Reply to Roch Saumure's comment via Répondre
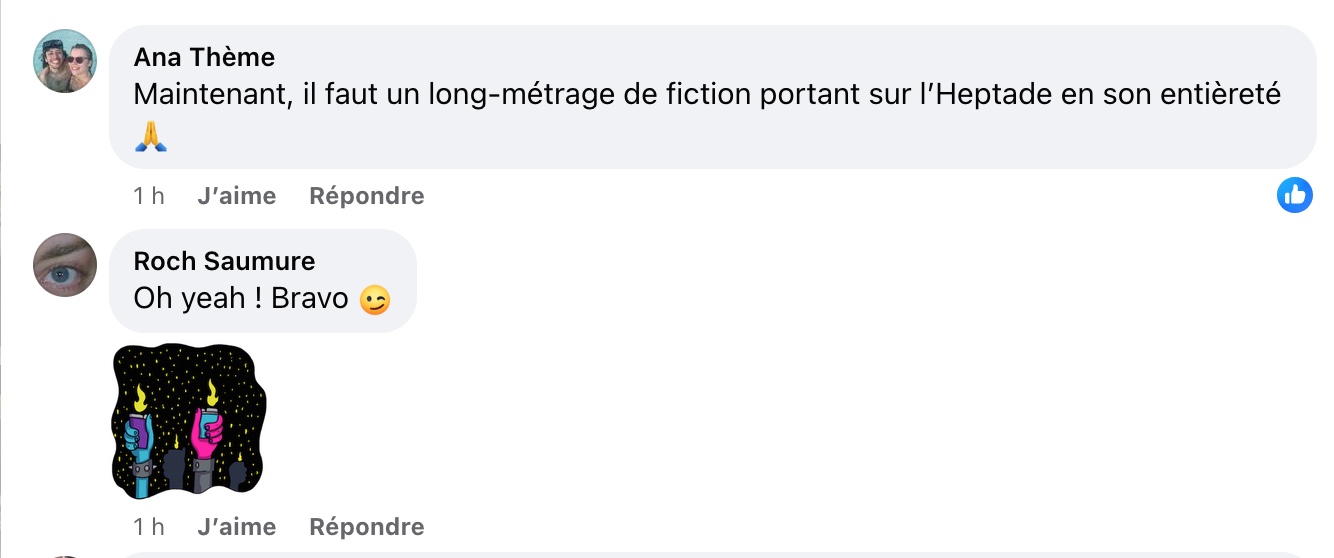This screenshot has height=558, width=1334. [x=367, y=527]
